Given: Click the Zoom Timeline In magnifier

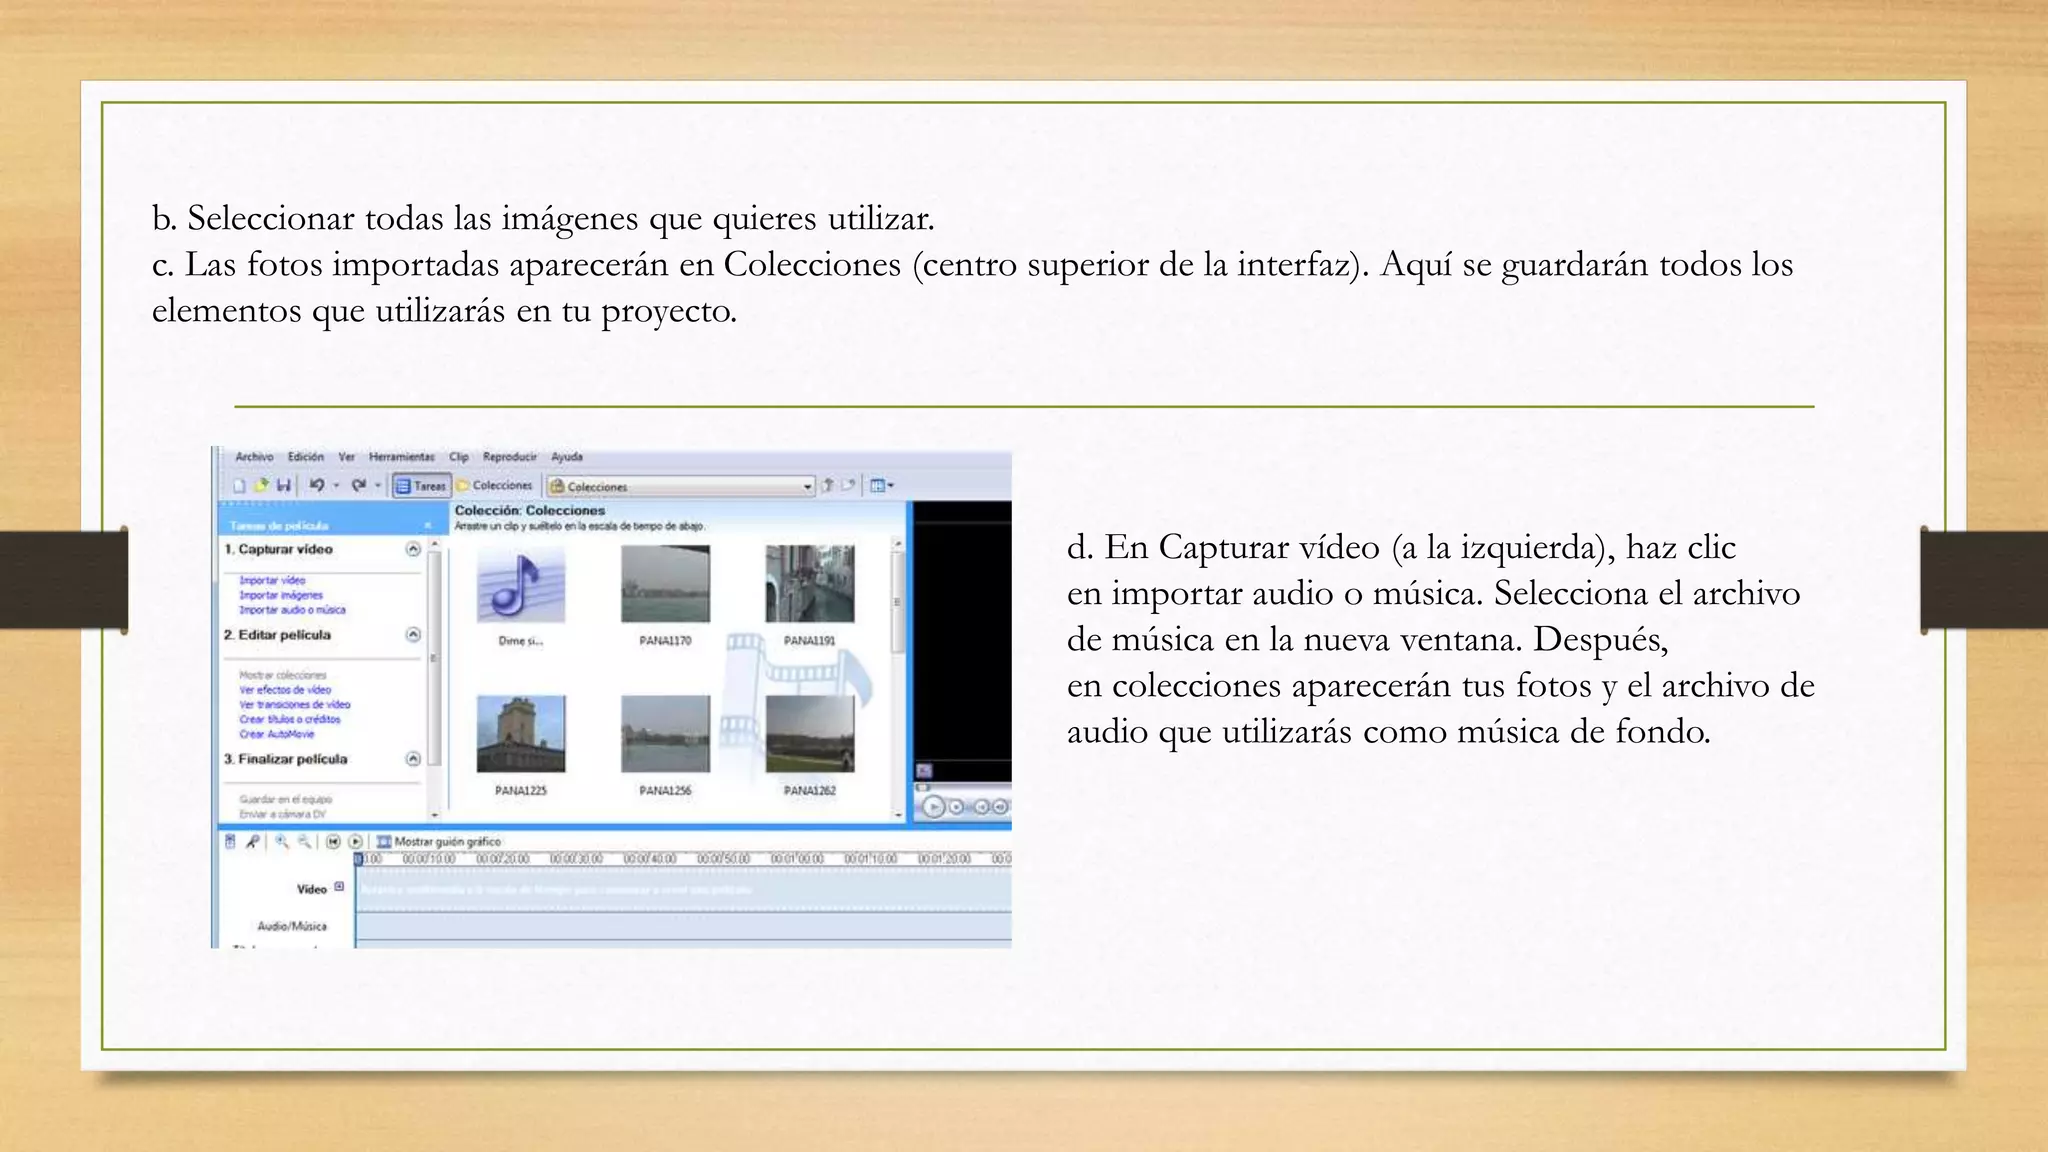Looking at the screenshot, I should click(x=282, y=842).
